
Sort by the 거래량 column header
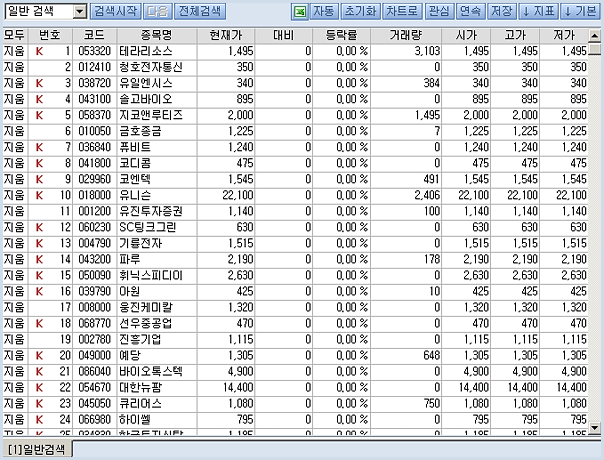pyautogui.click(x=406, y=35)
